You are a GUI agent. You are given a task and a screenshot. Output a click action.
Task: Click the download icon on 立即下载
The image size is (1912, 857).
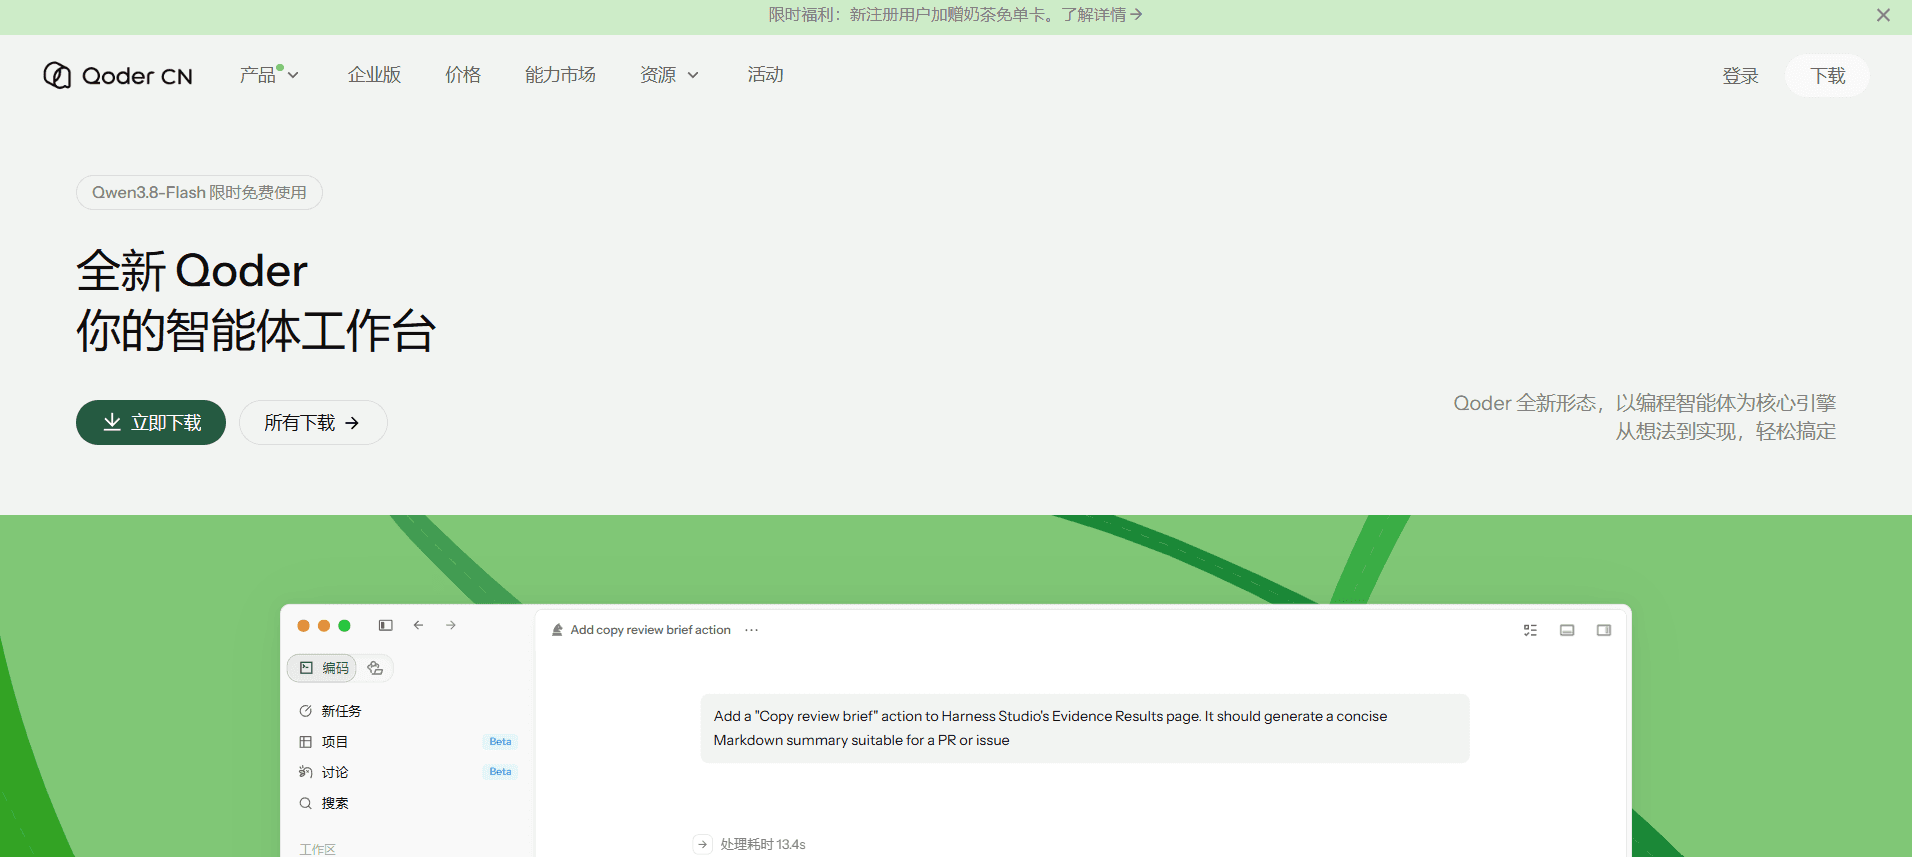[x=112, y=422]
